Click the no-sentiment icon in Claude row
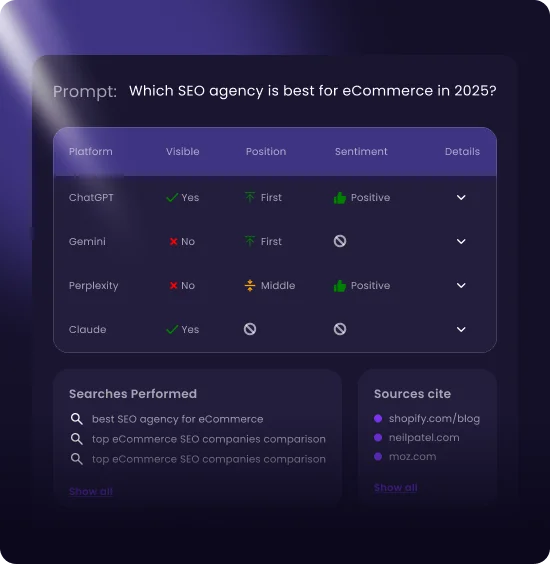Viewport: 550px width, 564px height. pos(340,329)
